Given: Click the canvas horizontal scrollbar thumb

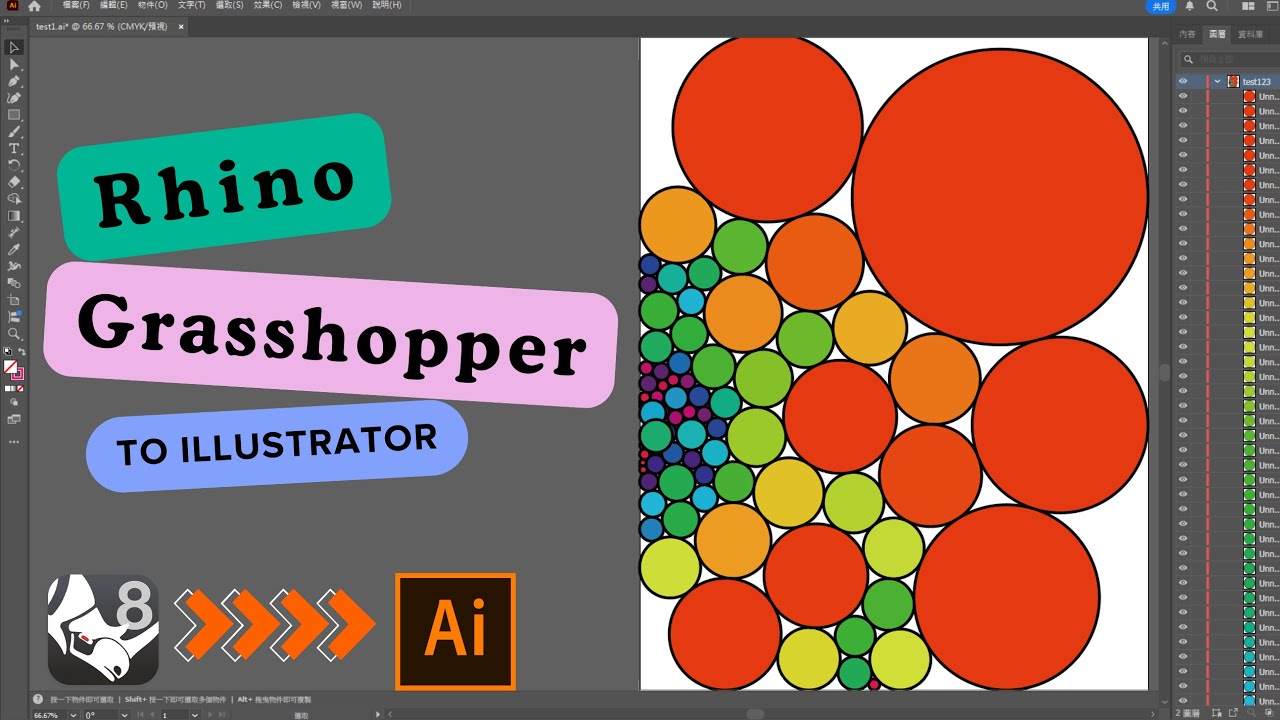Looking at the screenshot, I should [x=755, y=714].
